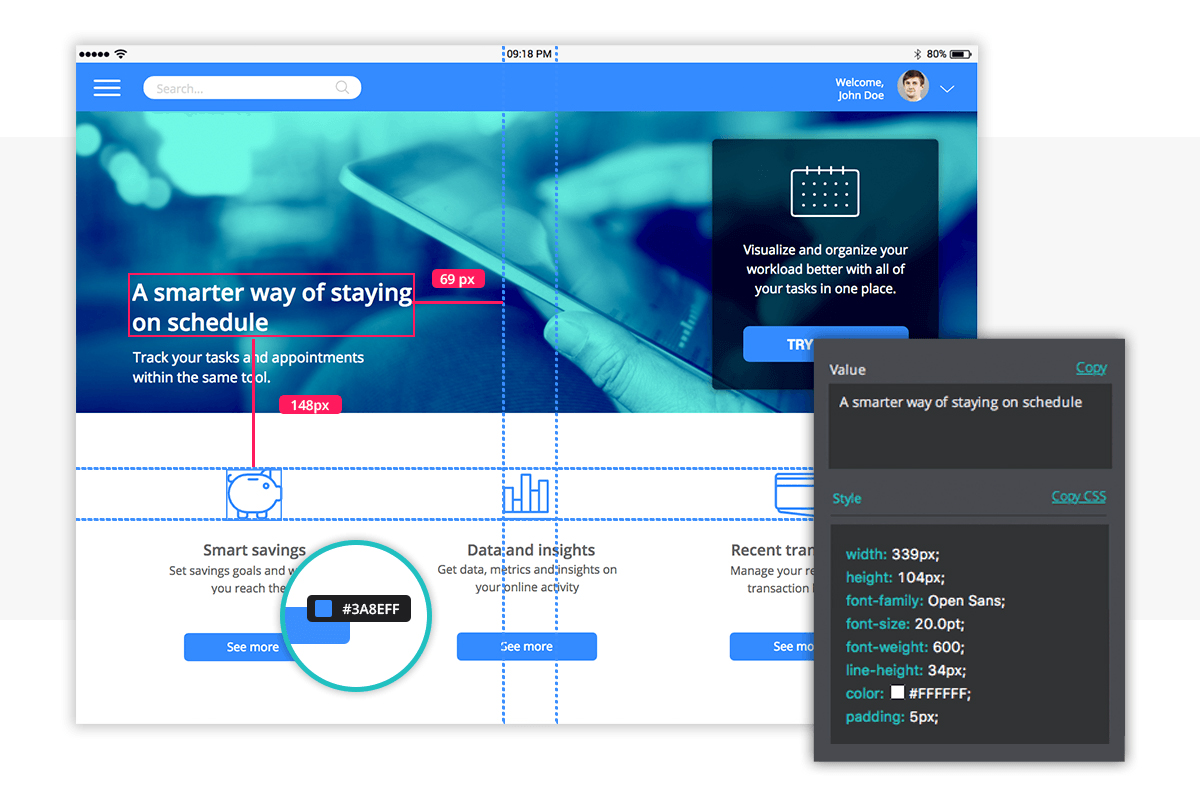Viewport: 1200px width, 800px height.
Task: Click the 'Welcome, John Doe' text
Action: [860, 89]
